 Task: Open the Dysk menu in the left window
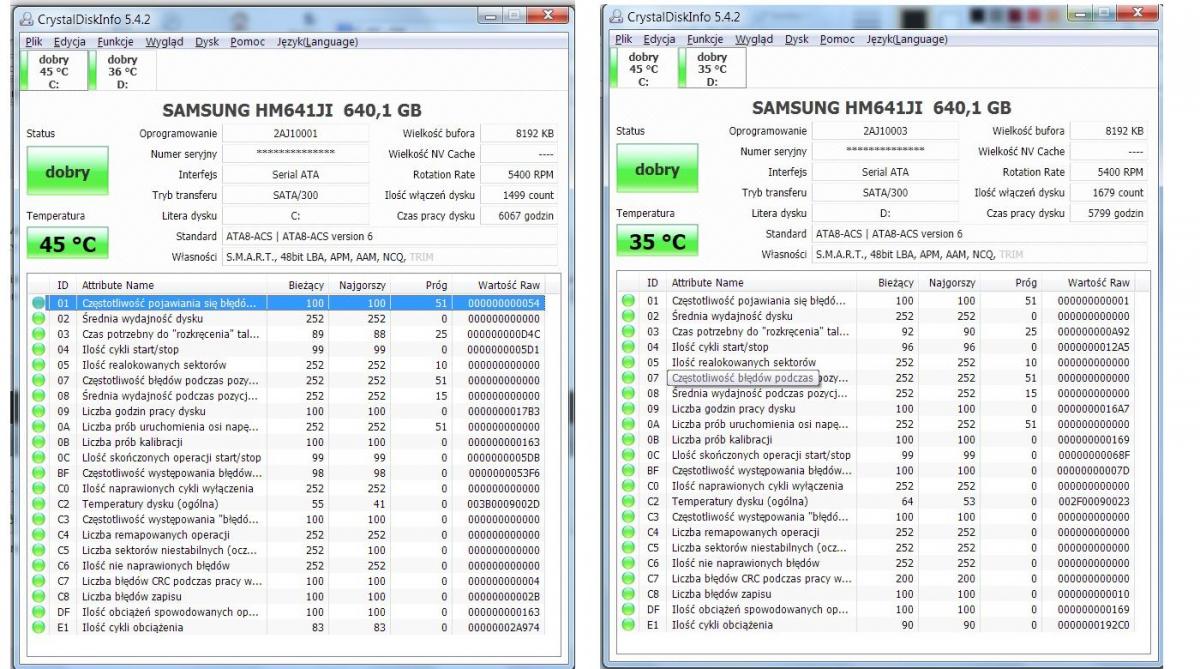click(207, 42)
